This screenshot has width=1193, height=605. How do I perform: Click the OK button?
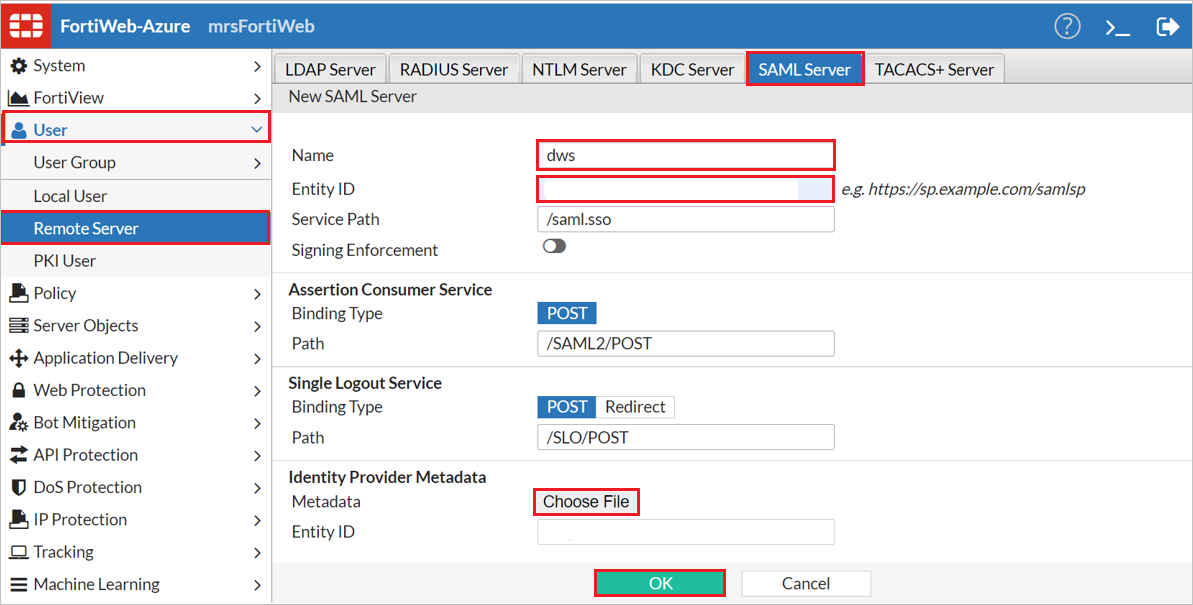point(660,584)
